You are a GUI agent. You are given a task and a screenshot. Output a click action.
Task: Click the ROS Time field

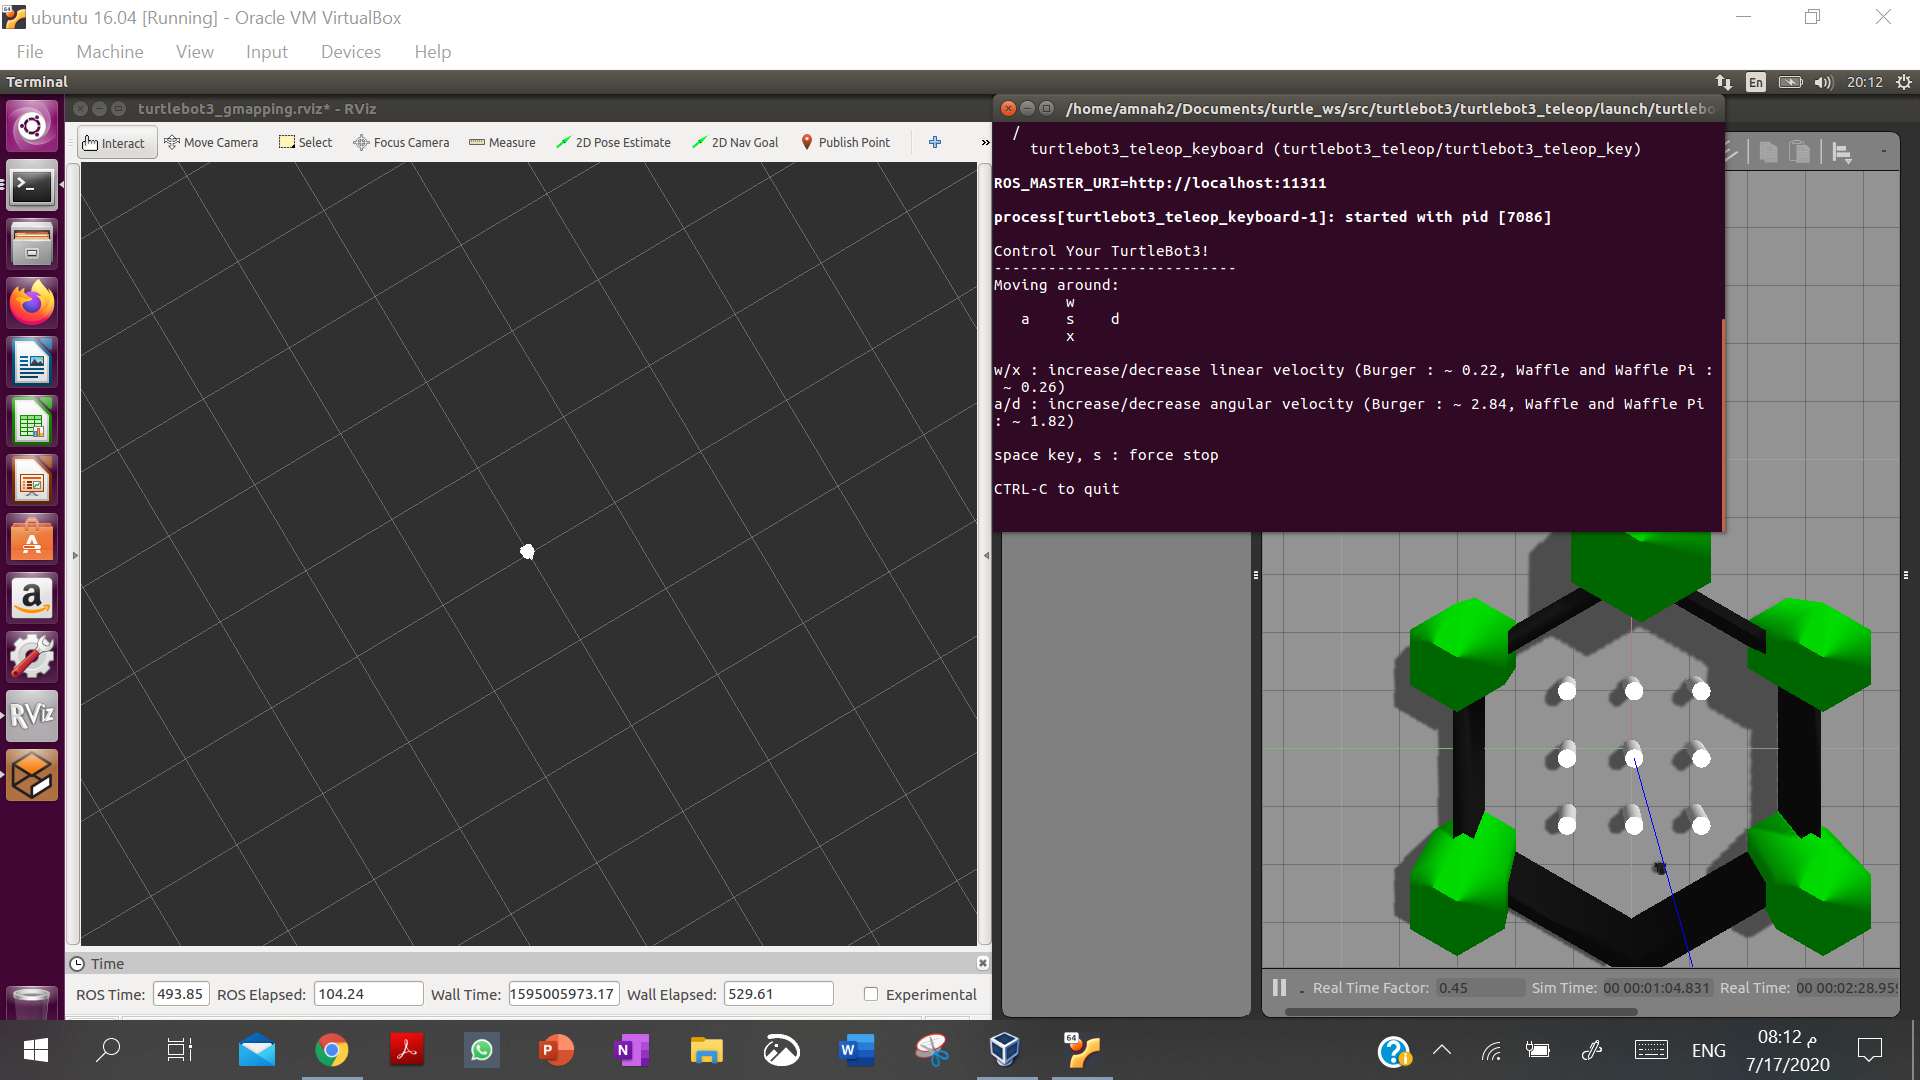(x=181, y=994)
